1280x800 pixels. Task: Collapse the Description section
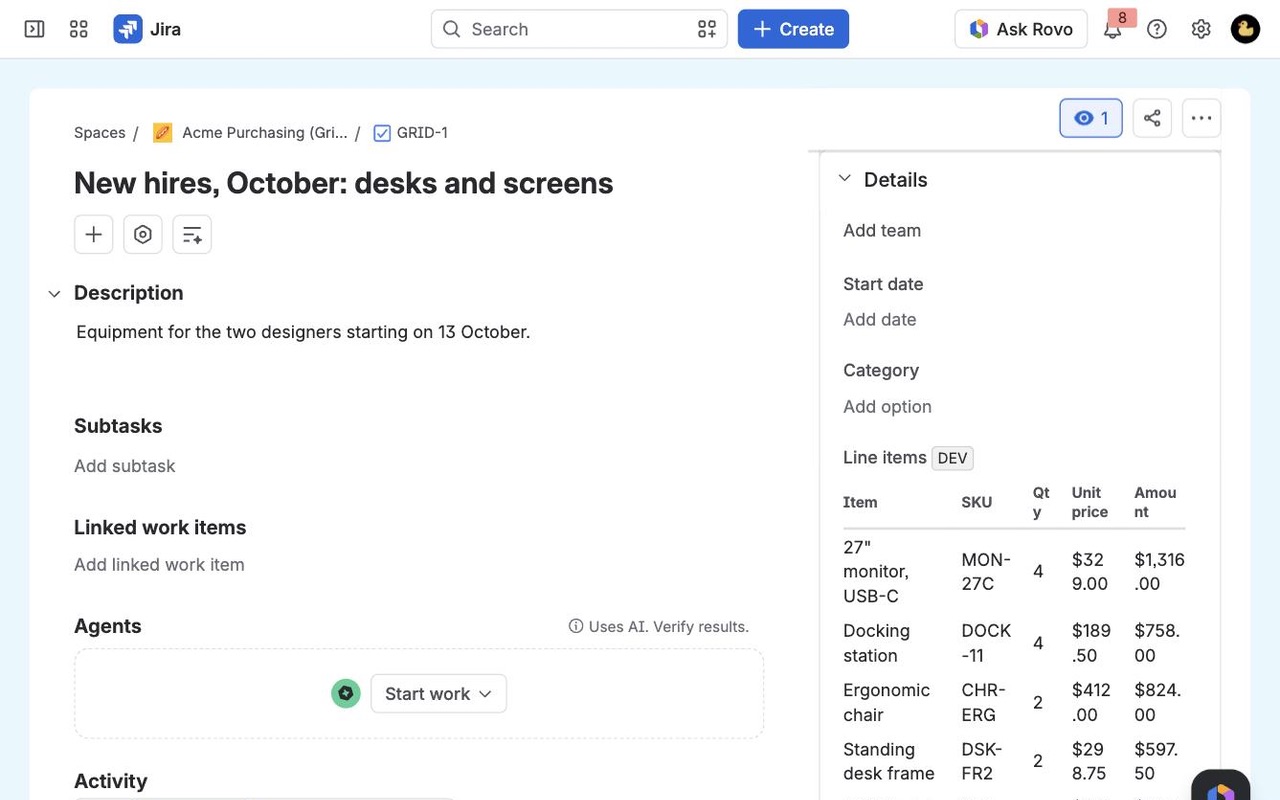pos(54,293)
